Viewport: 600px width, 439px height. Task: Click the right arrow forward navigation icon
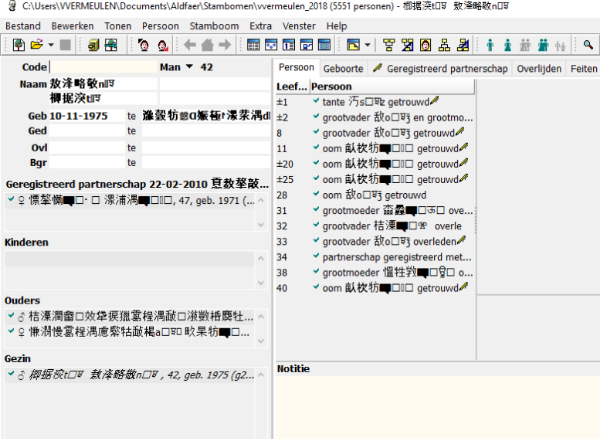coord(224,45)
